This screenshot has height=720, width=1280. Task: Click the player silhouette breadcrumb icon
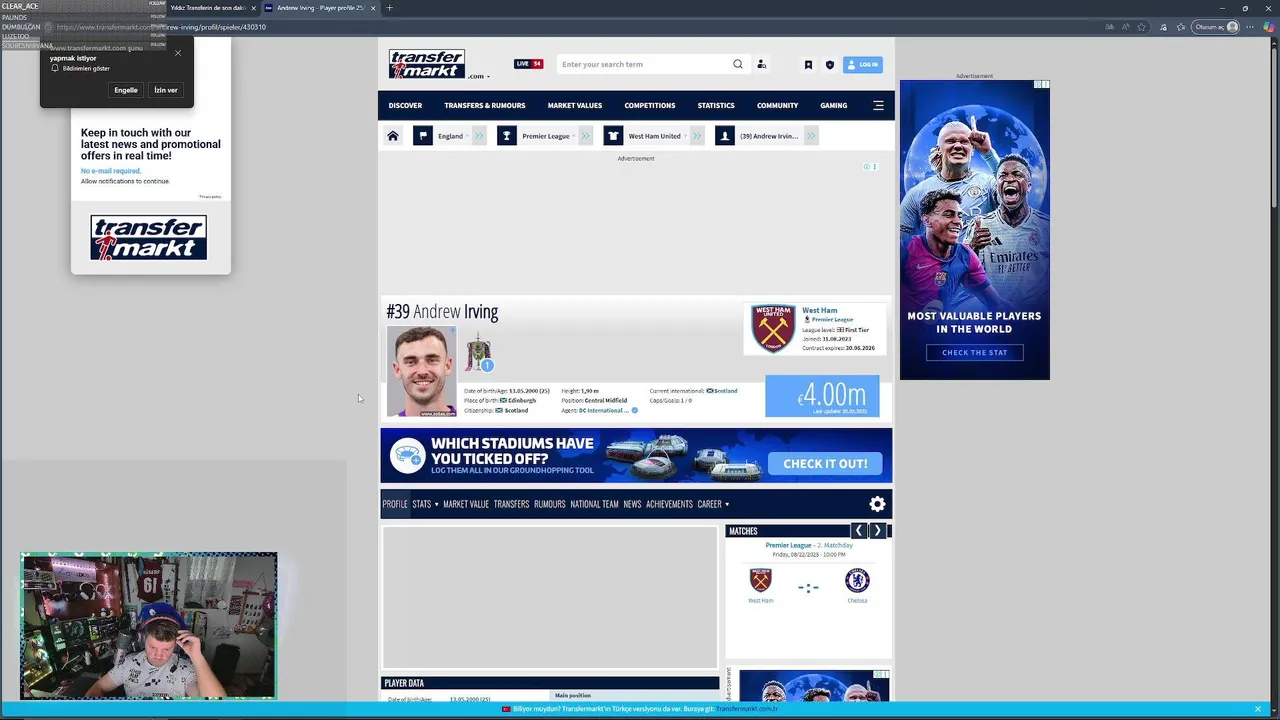click(x=725, y=136)
